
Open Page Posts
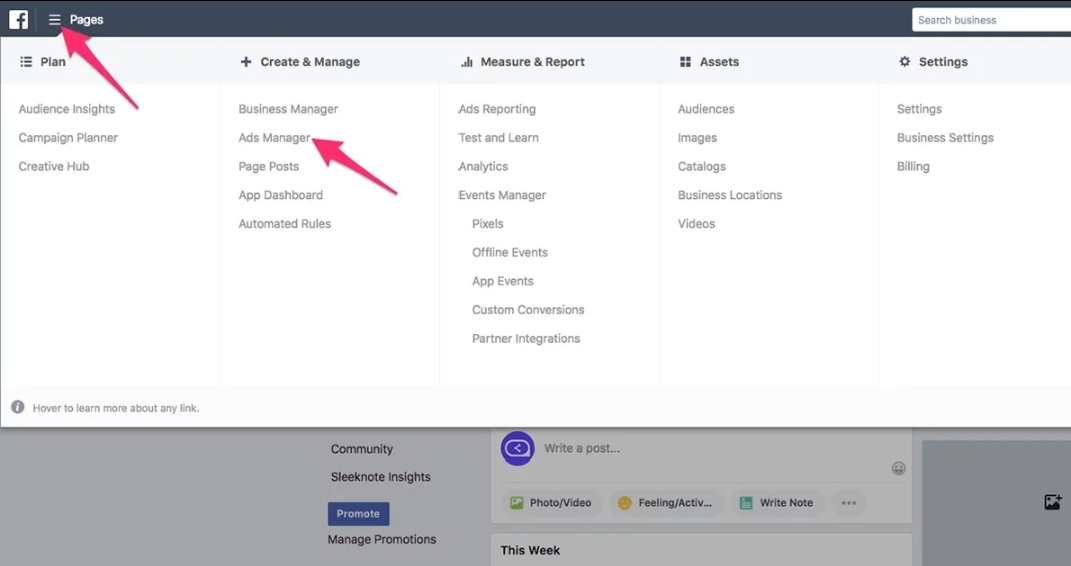[268, 167]
